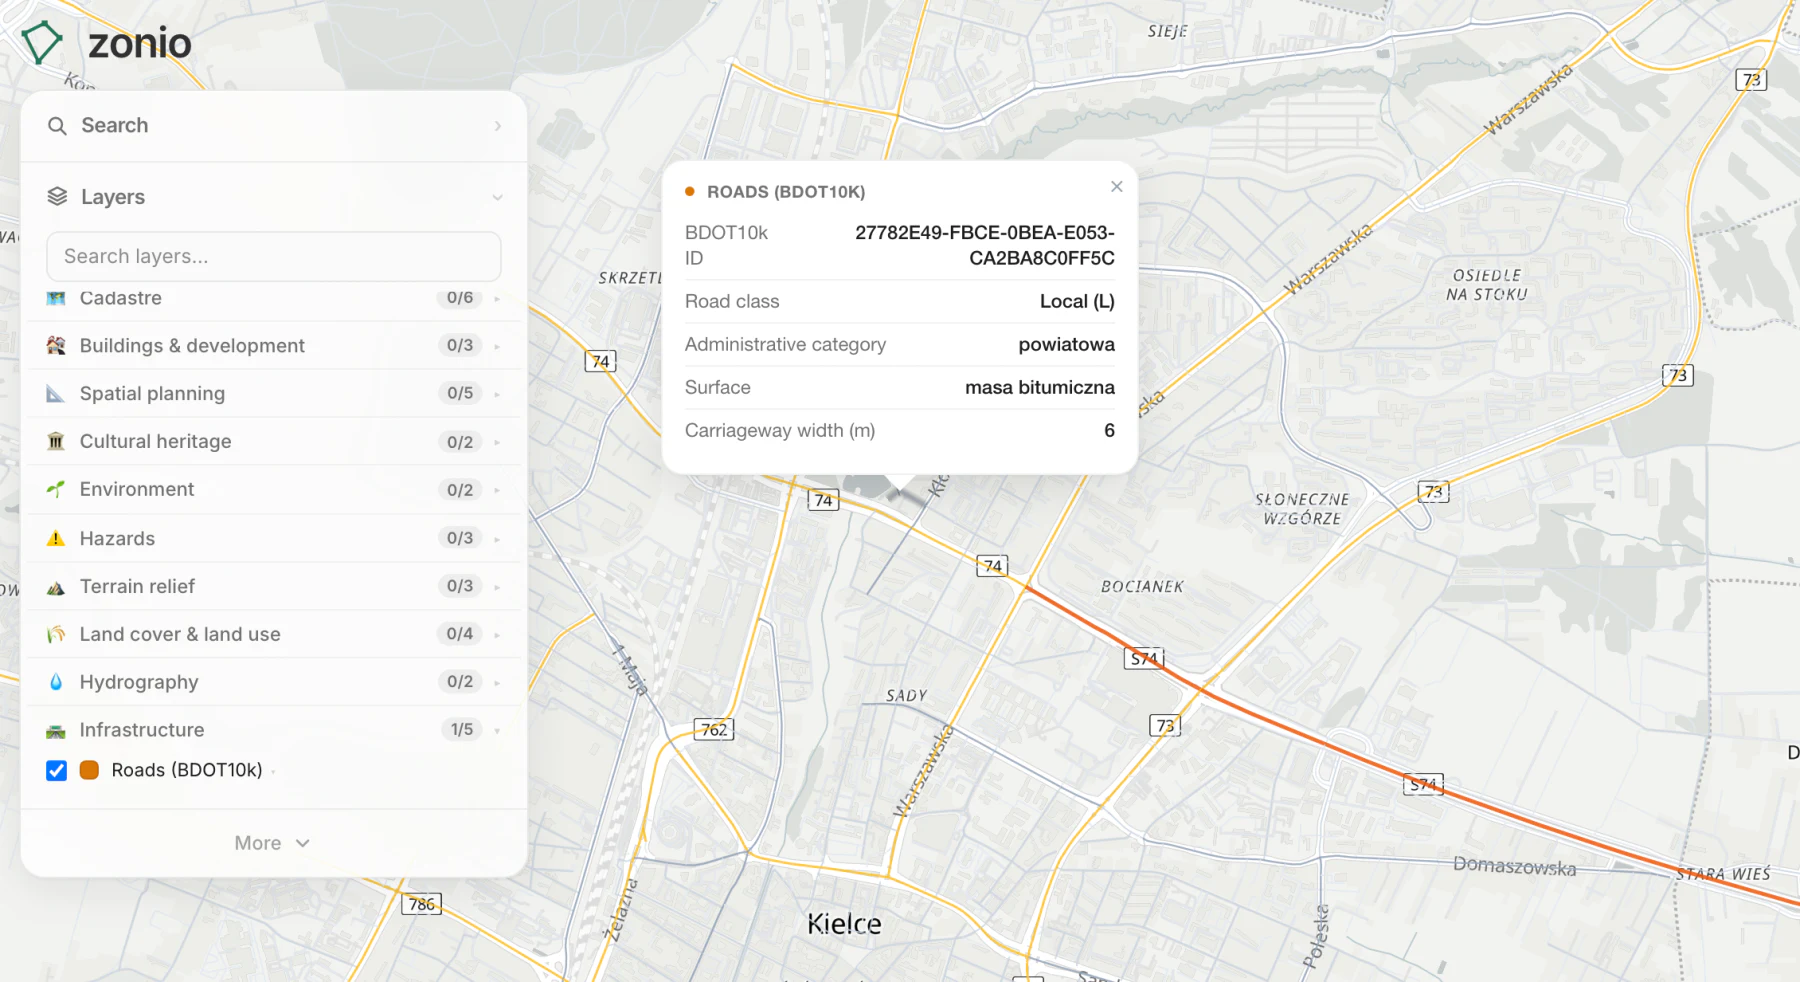Collapse the Infrastructure group arrow
1800x982 pixels.
(497, 731)
